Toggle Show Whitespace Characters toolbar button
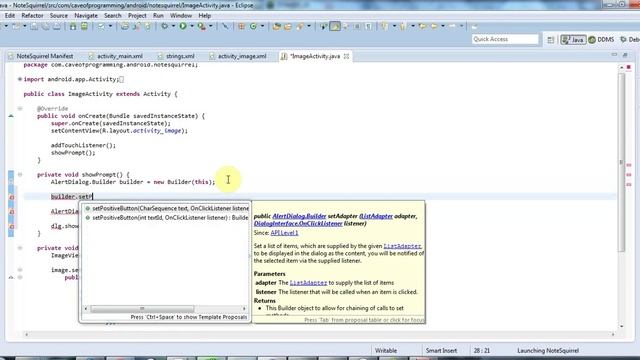This screenshot has height=360, width=640. point(368,27)
